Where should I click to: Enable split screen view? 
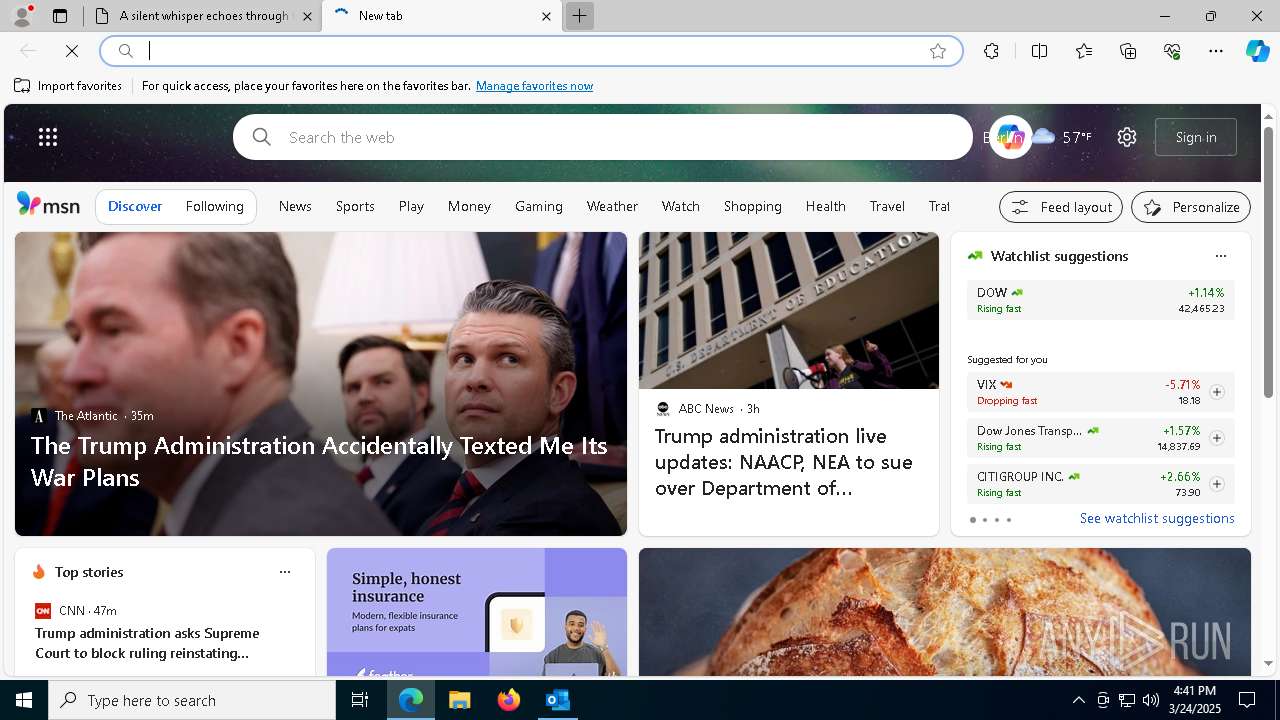click(x=1039, y=51)
